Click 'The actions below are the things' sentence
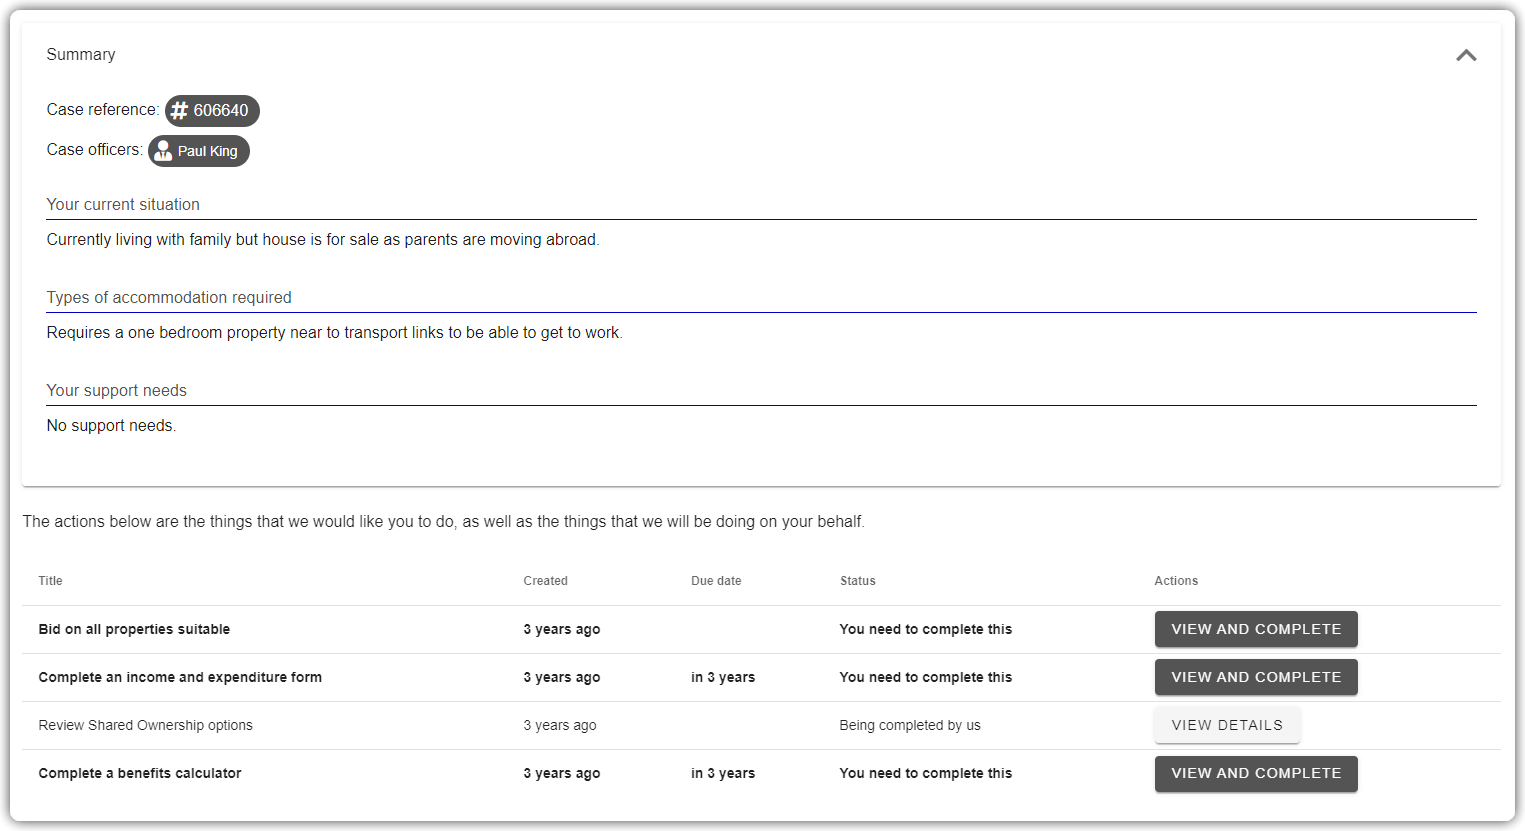 coord(444,522)
